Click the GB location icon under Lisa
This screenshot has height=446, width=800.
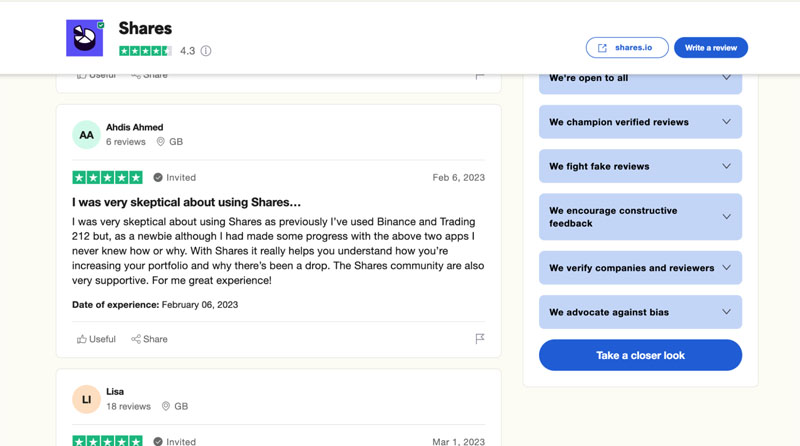(x=165, y=406)
